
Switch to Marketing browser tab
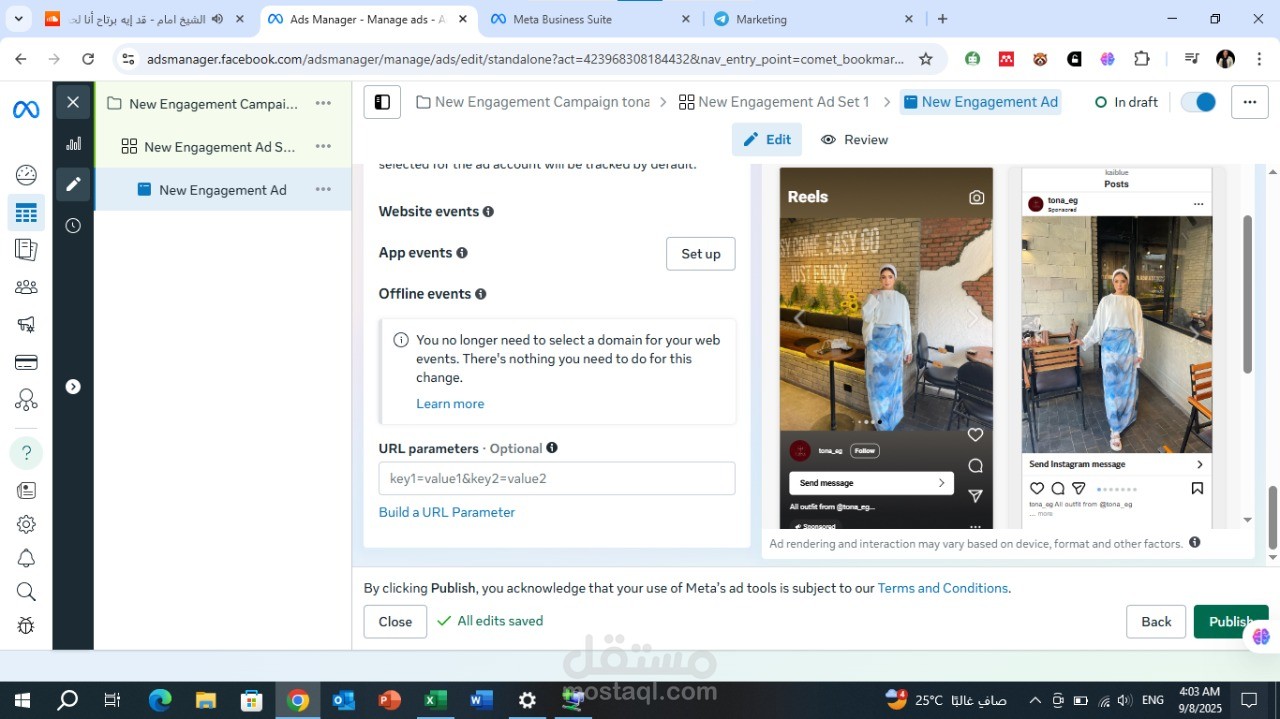pos(810,19)
